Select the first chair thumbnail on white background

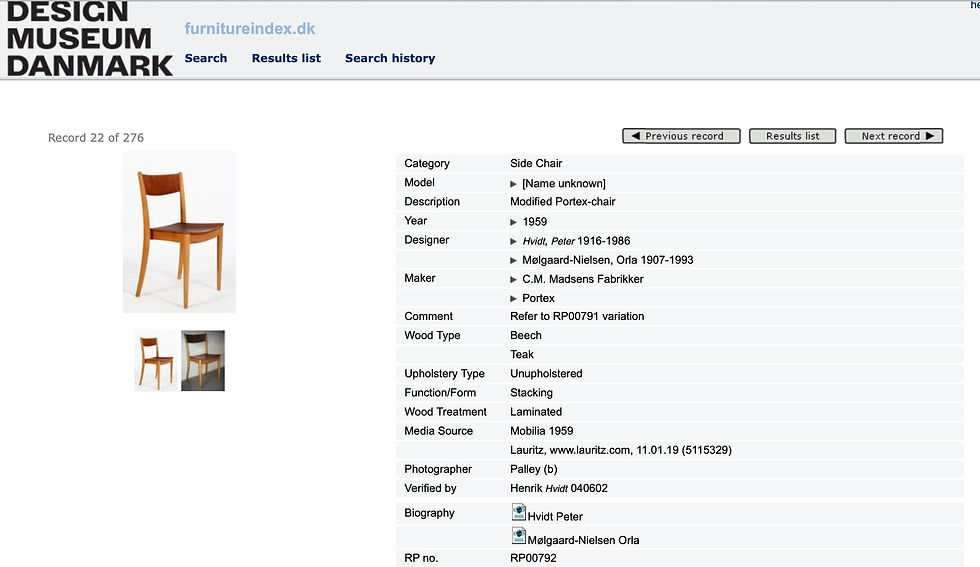click(157, 361)
